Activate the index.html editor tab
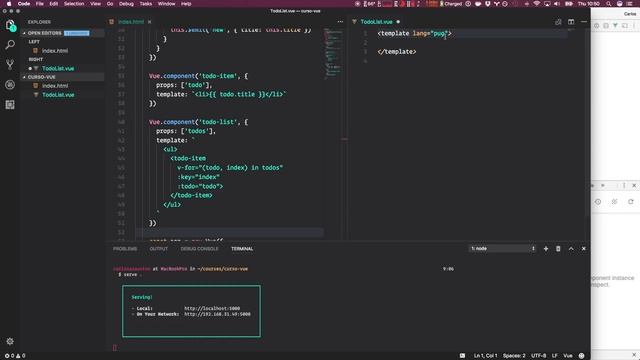Screen dimensions: 640x360 click(131, 22)
